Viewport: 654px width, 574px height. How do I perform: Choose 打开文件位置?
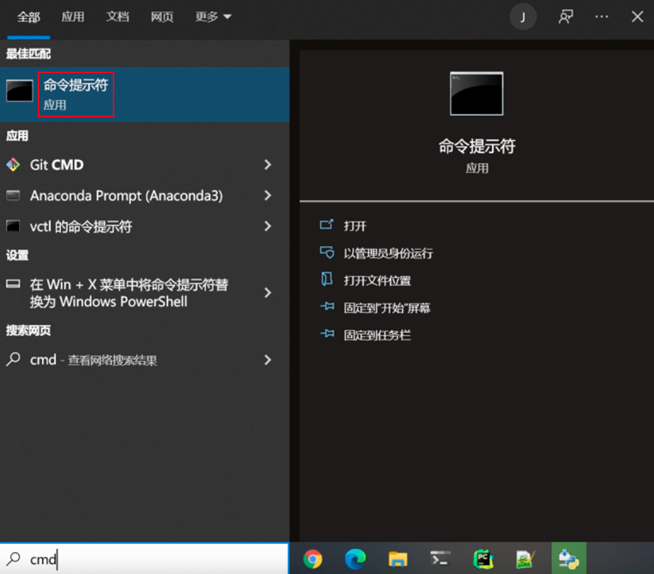(377, 280)
